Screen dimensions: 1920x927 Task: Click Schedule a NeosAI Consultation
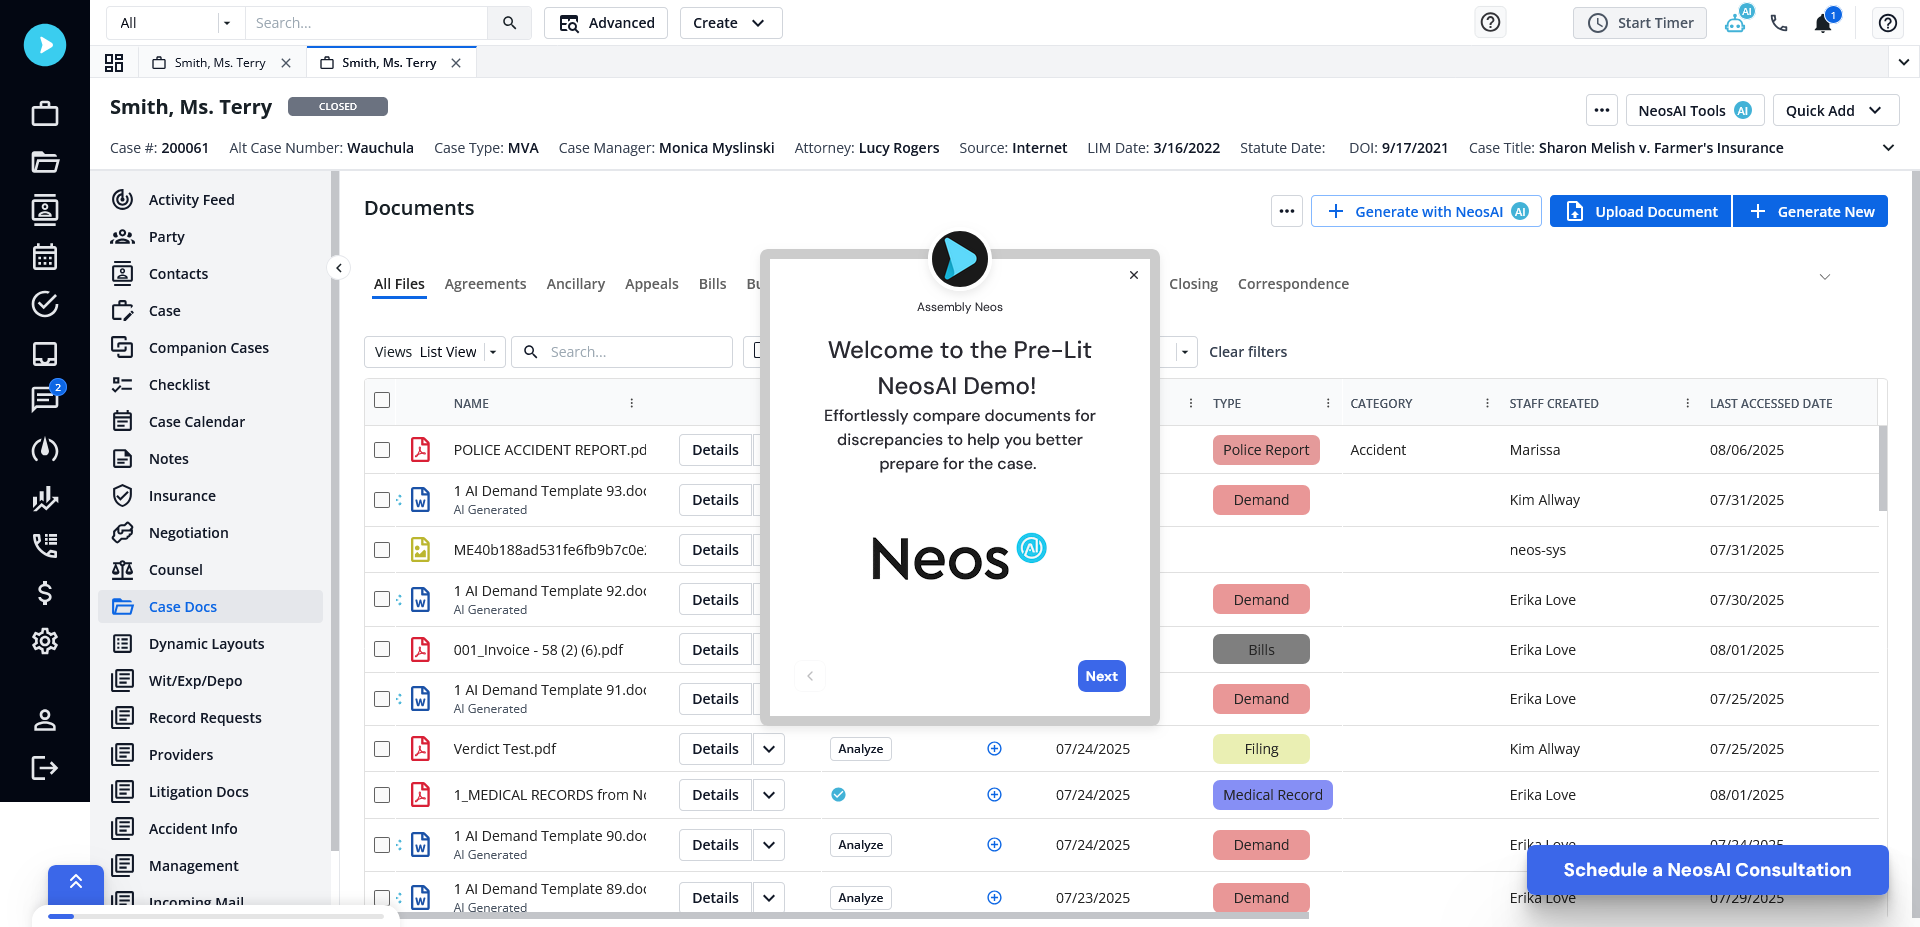[x=1707, y=870]
